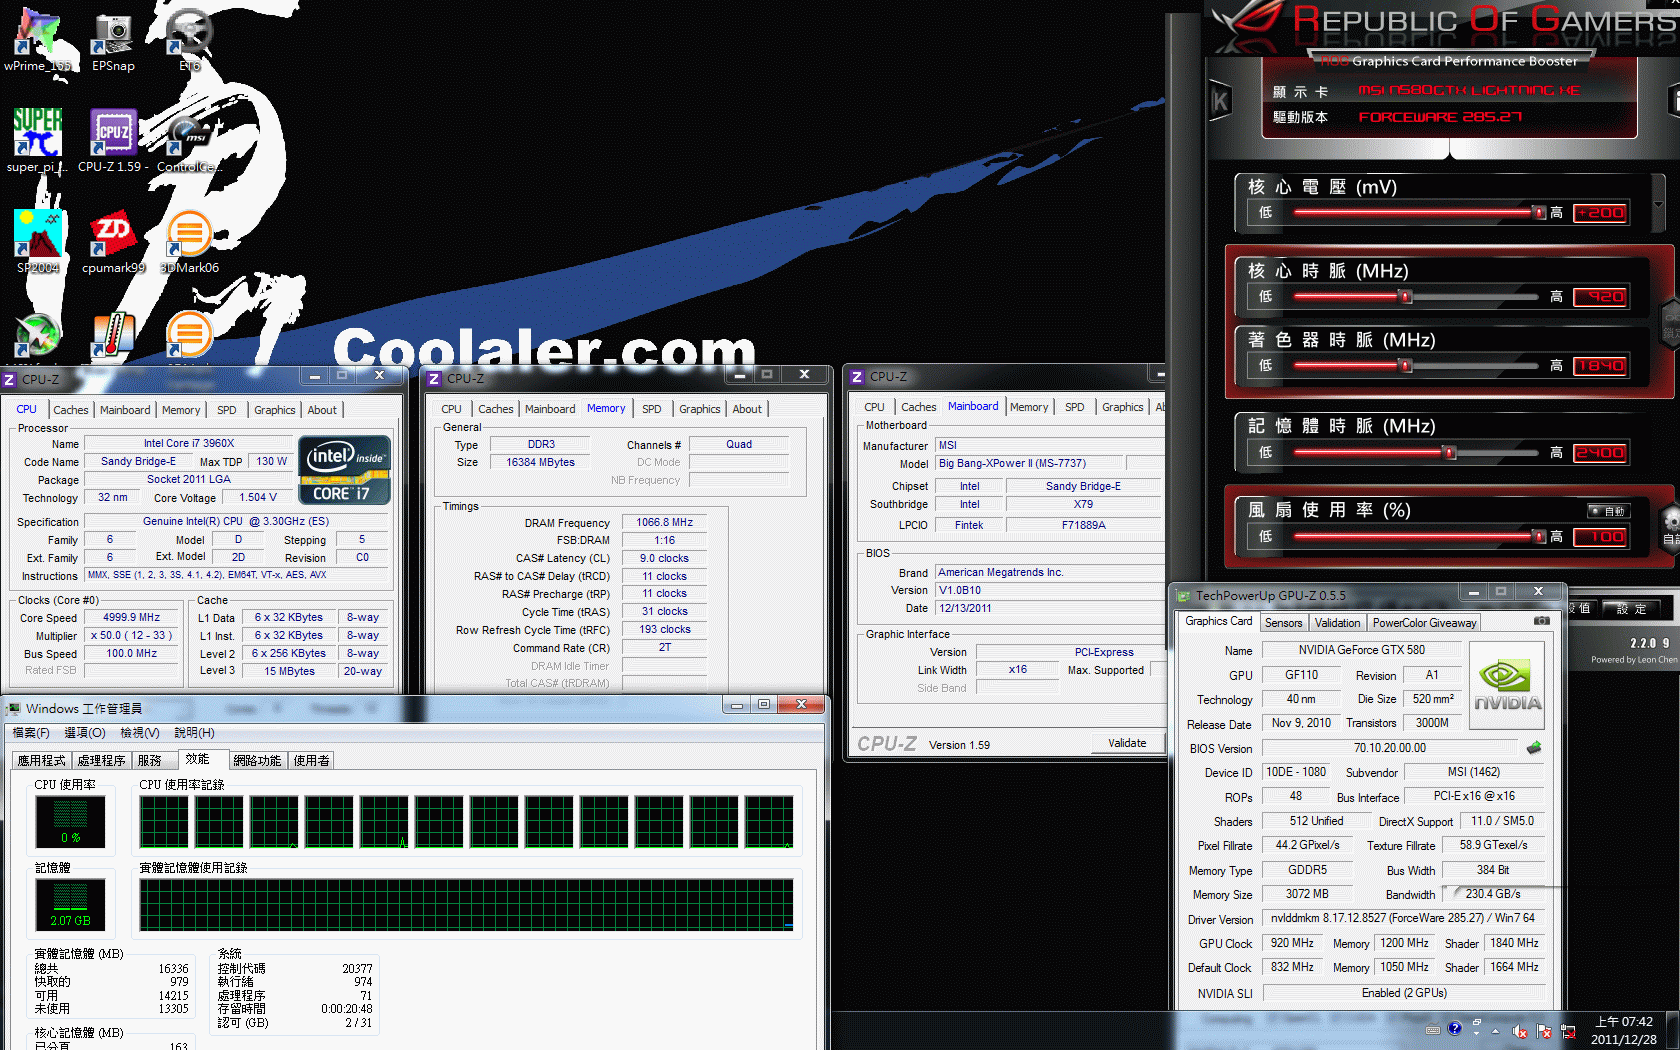Select the 3DMark06 desktop shortcut

pos(189,241)
